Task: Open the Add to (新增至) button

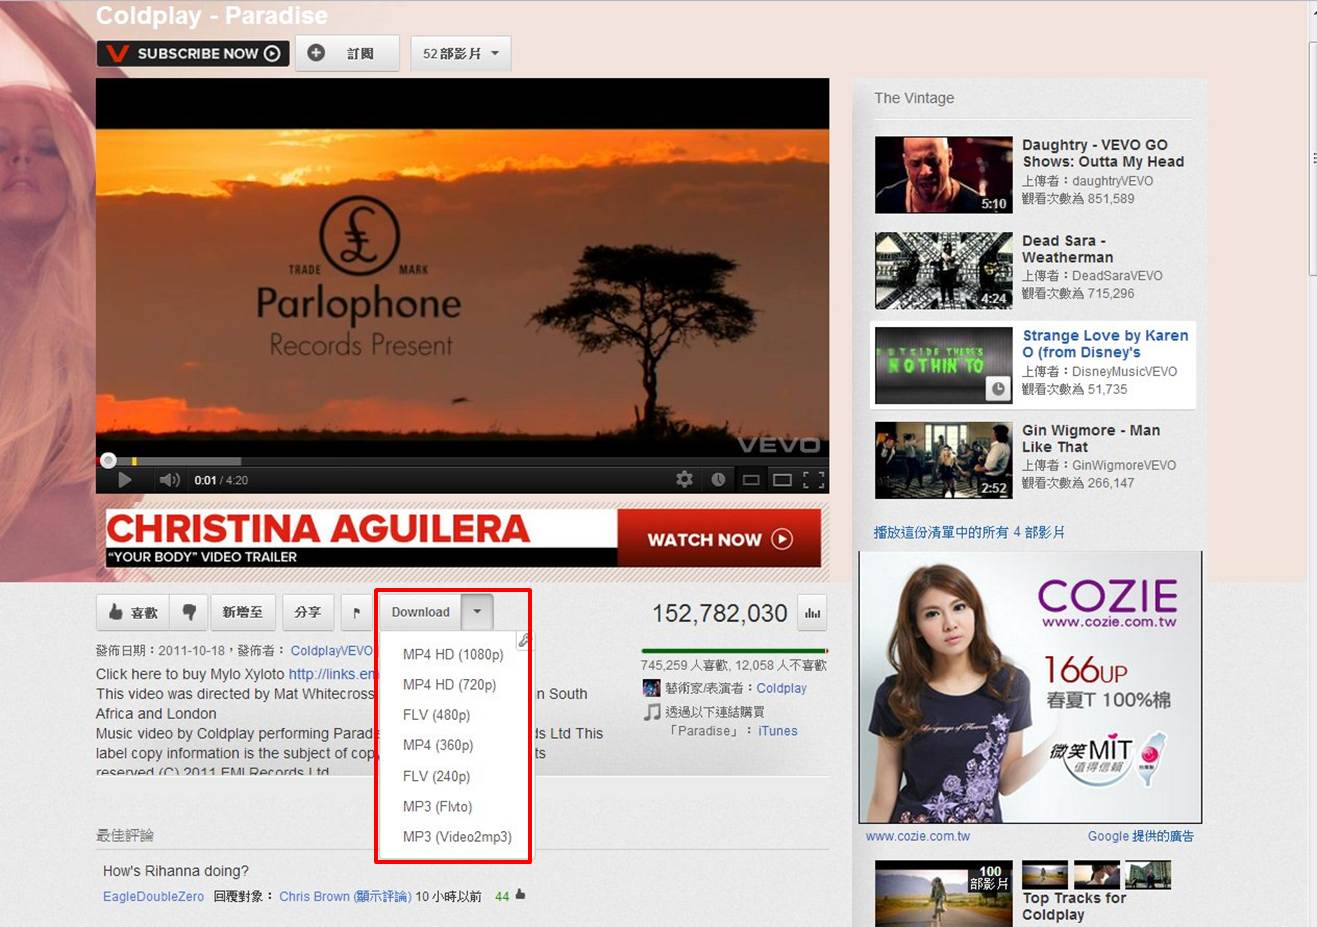Action: point(242,612)
